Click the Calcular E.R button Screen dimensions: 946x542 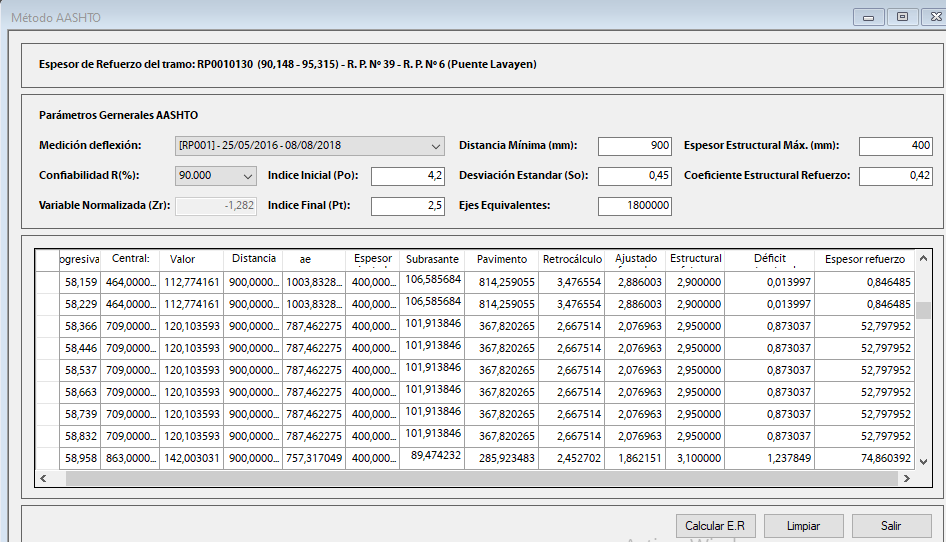pyautogui.click(x=714, y=526)
